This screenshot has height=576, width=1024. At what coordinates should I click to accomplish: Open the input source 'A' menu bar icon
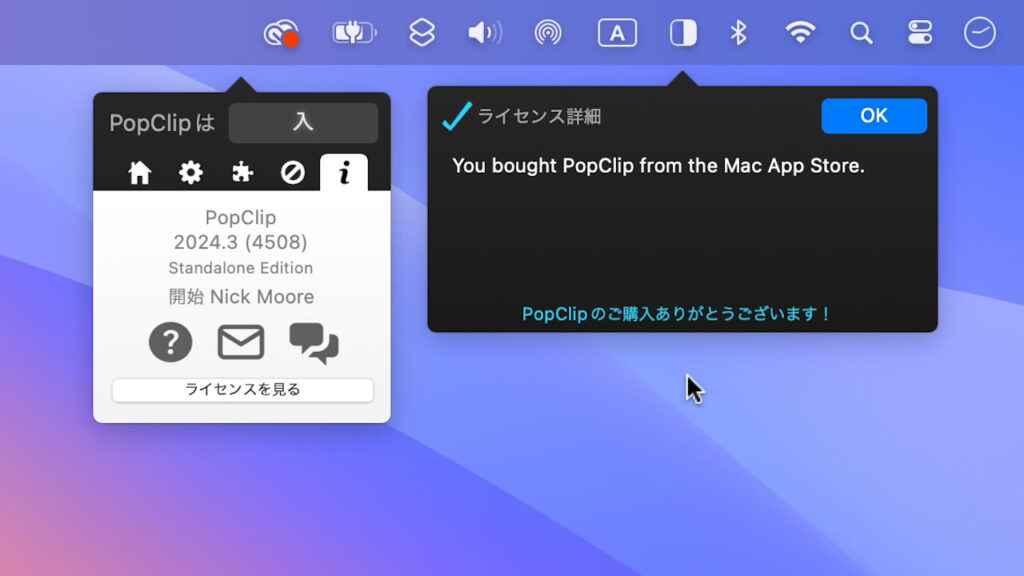617,32
